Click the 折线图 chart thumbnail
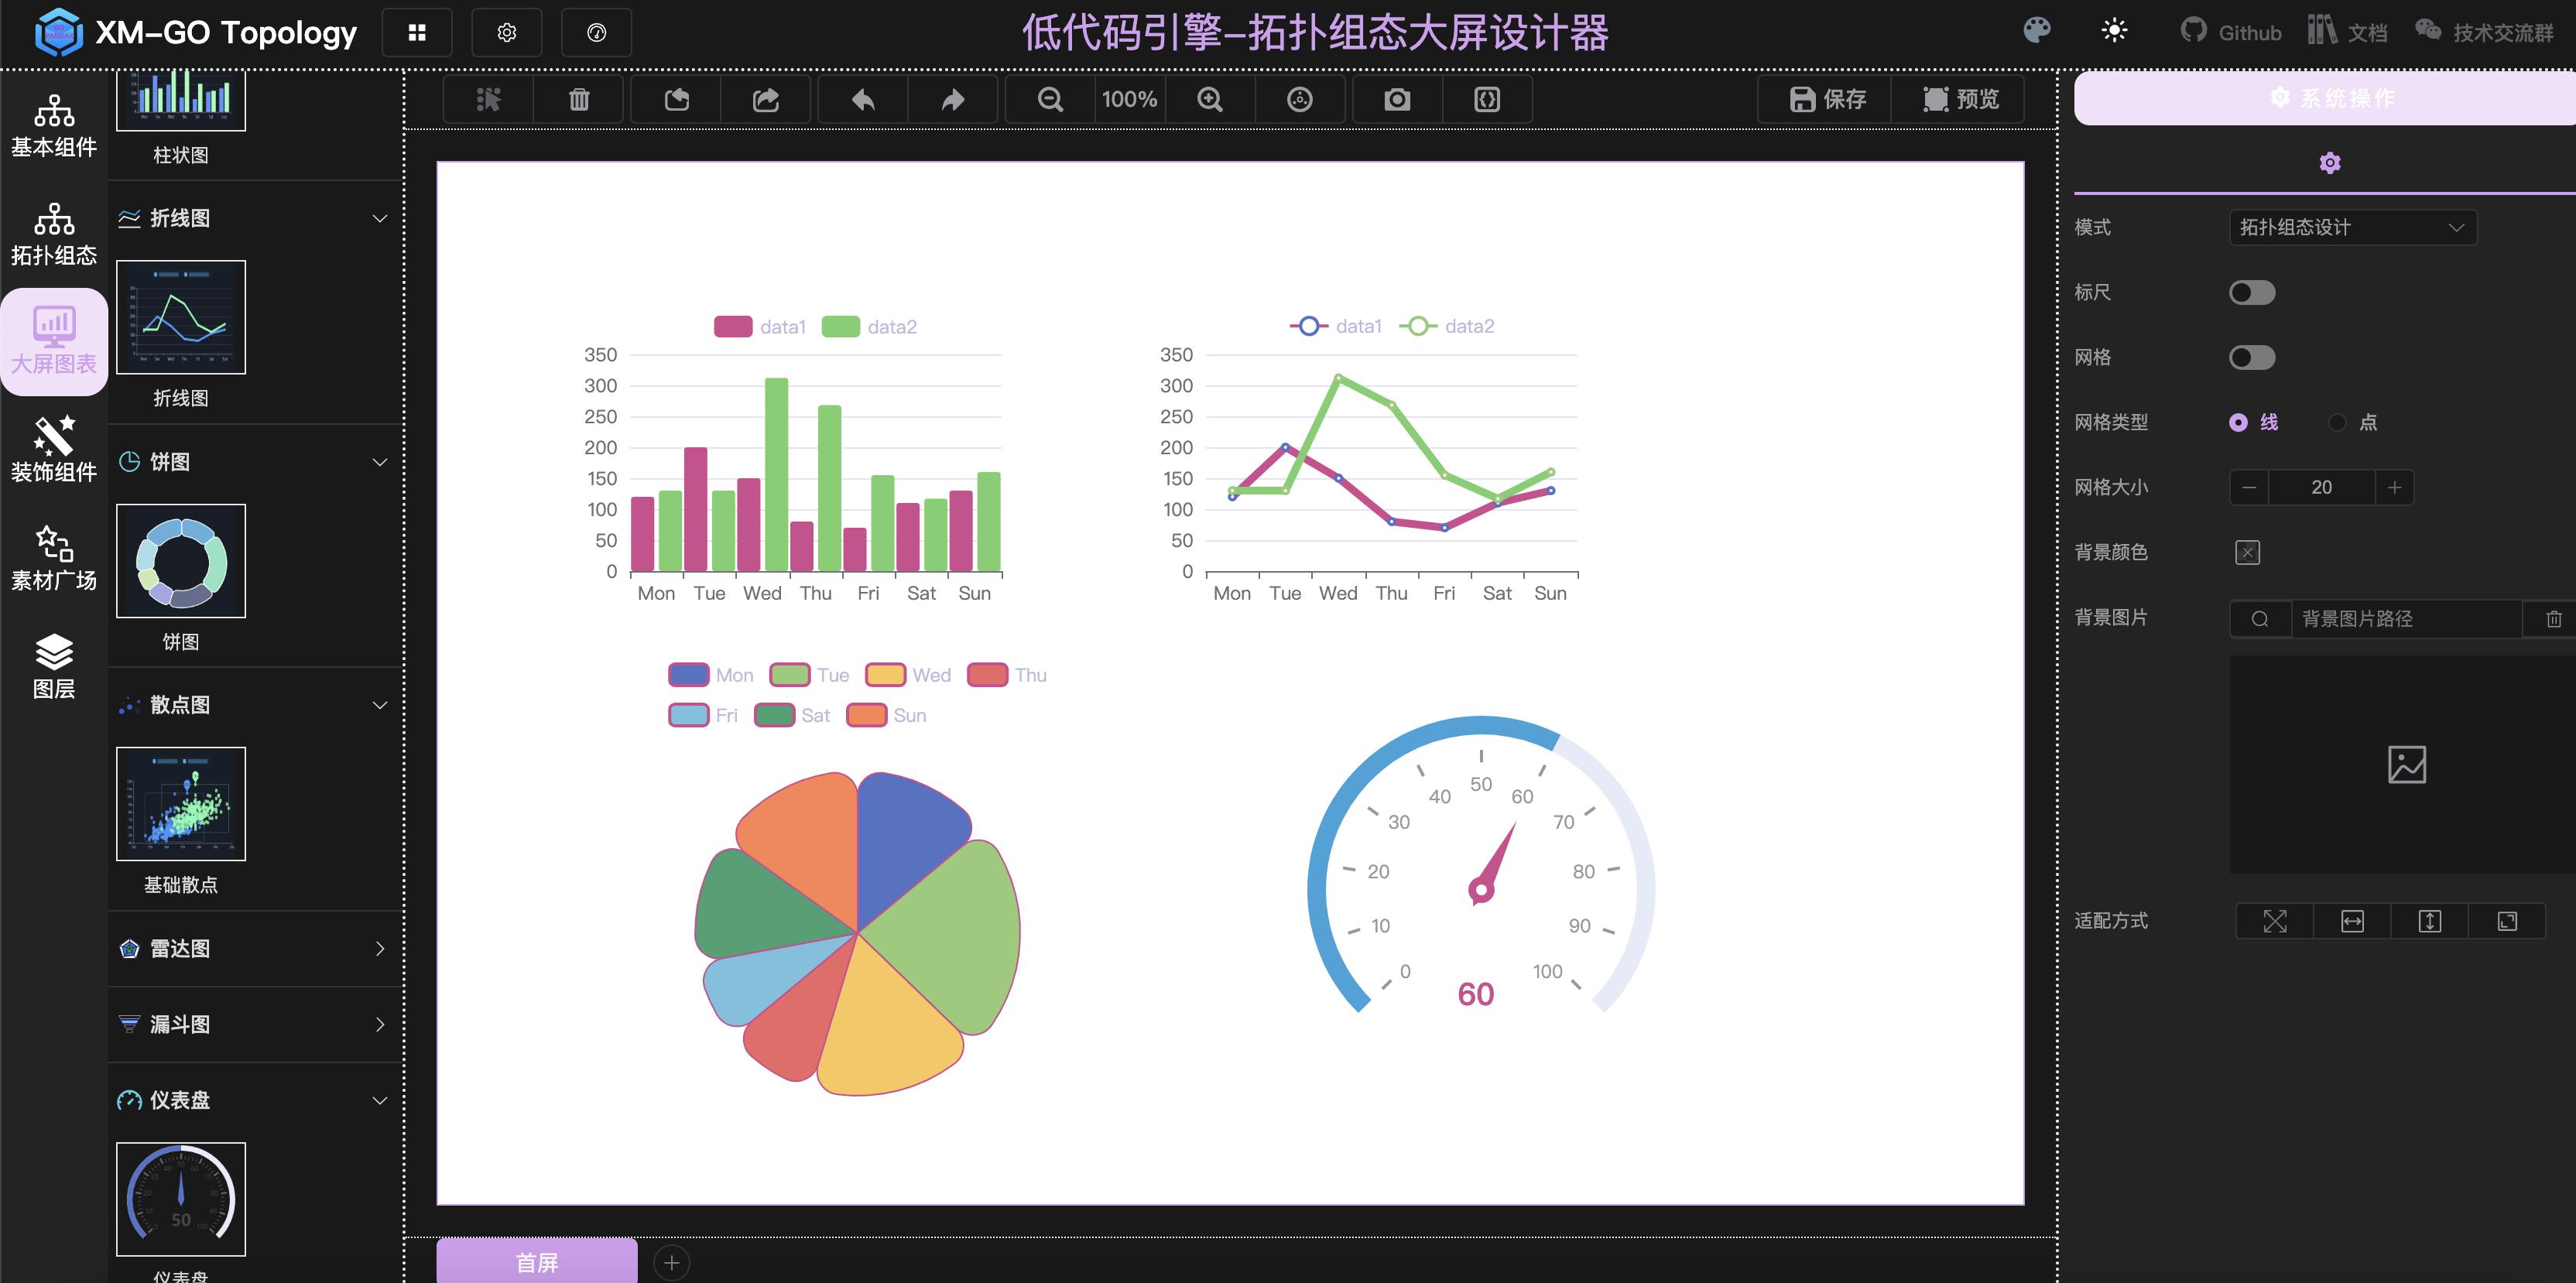2576x1283 pixels. (x=181, y=317)
